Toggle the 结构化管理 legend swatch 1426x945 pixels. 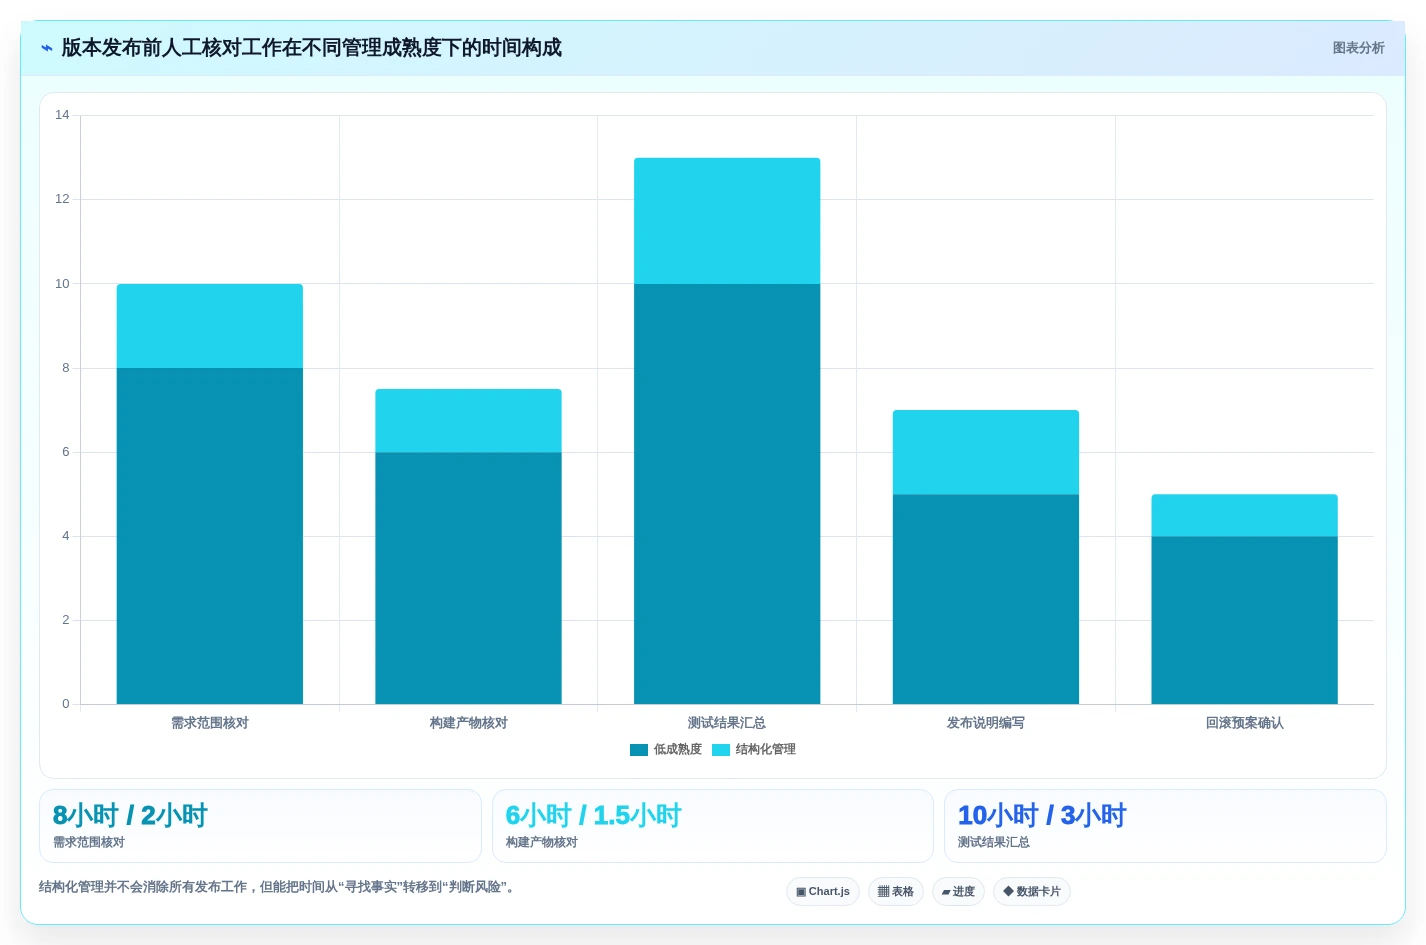tap(721, 750)
